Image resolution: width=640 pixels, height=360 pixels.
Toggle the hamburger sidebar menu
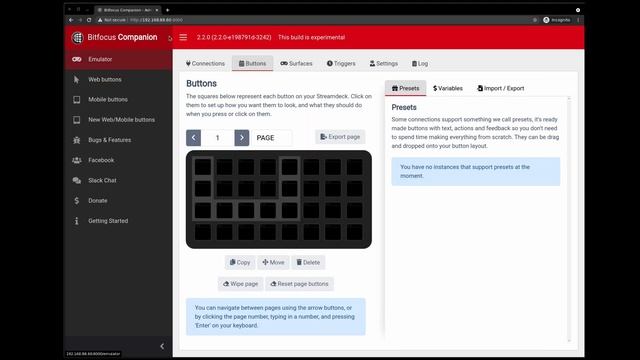[x=183, y=38]
